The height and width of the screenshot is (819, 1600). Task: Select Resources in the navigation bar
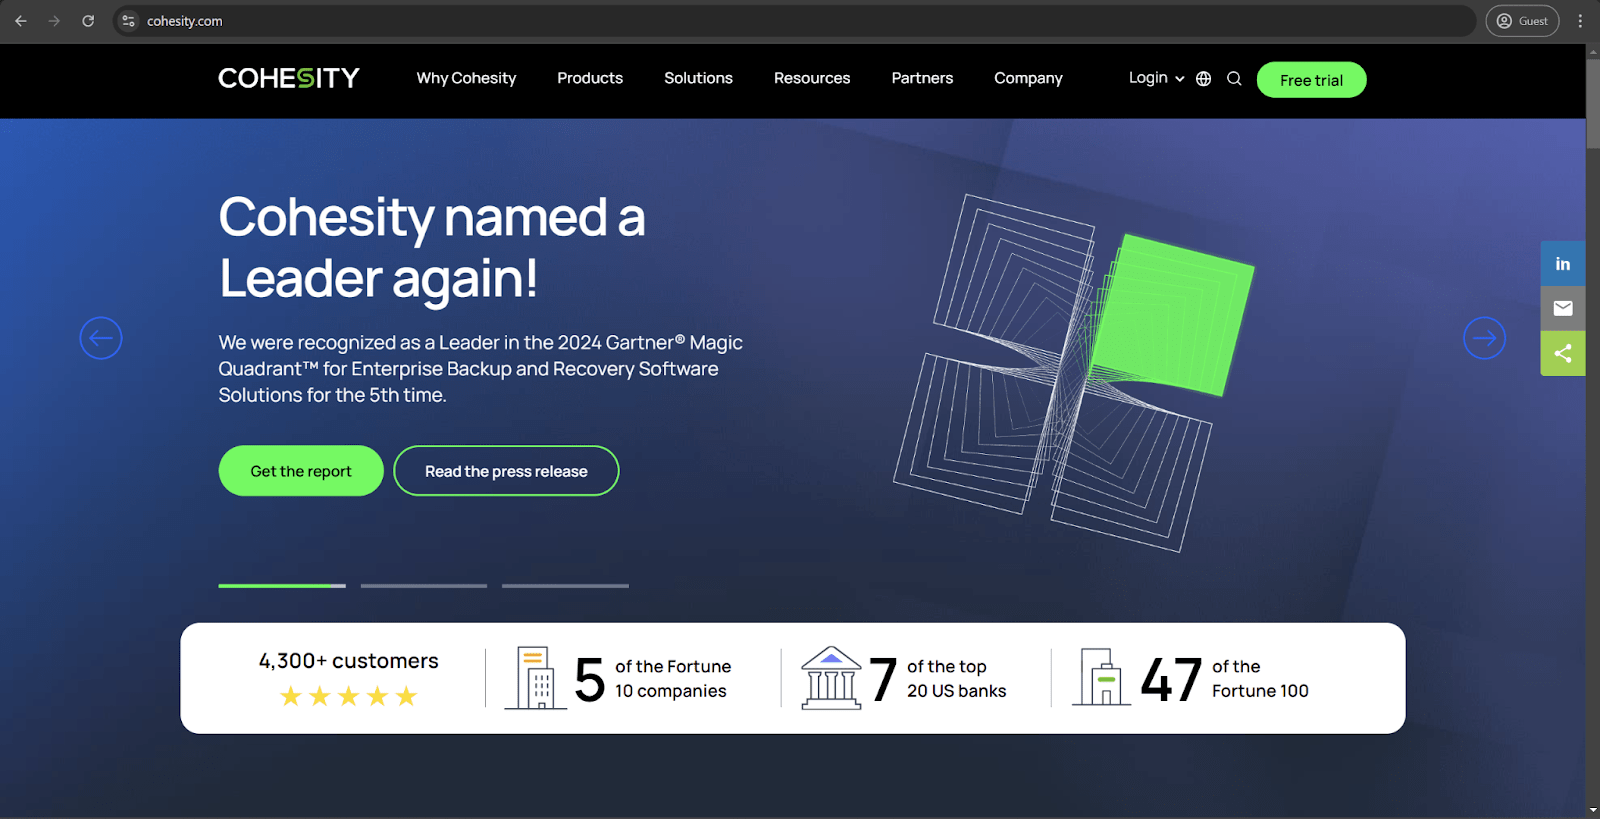811,78
